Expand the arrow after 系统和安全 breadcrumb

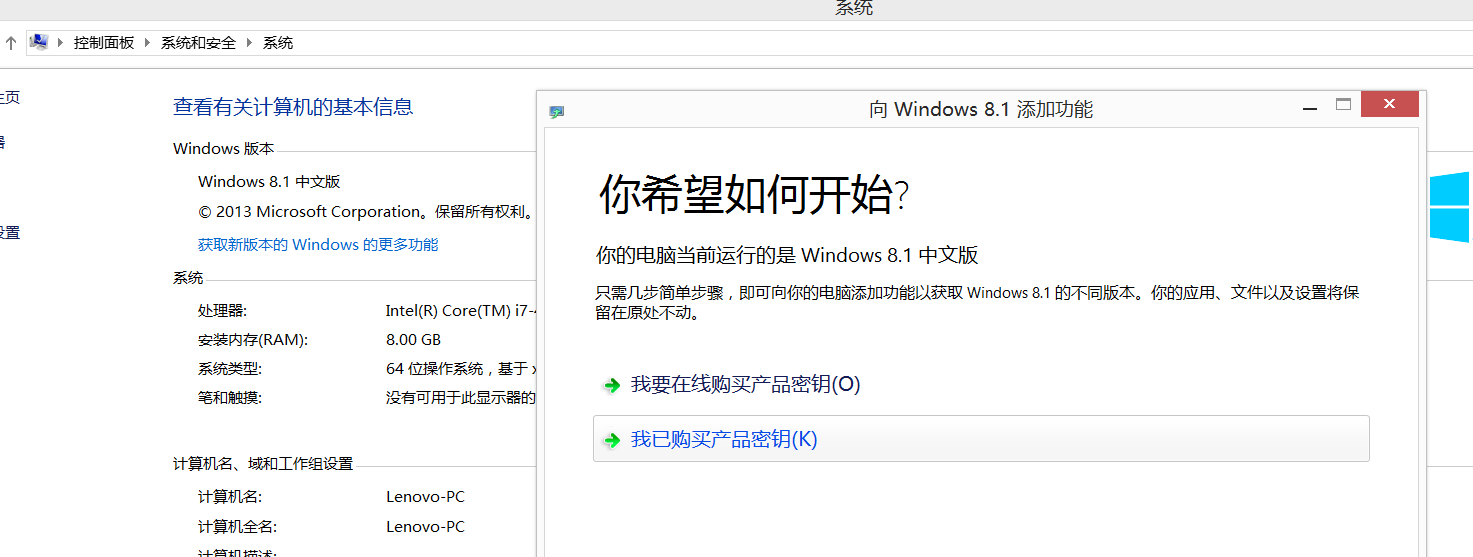point(250,43)
